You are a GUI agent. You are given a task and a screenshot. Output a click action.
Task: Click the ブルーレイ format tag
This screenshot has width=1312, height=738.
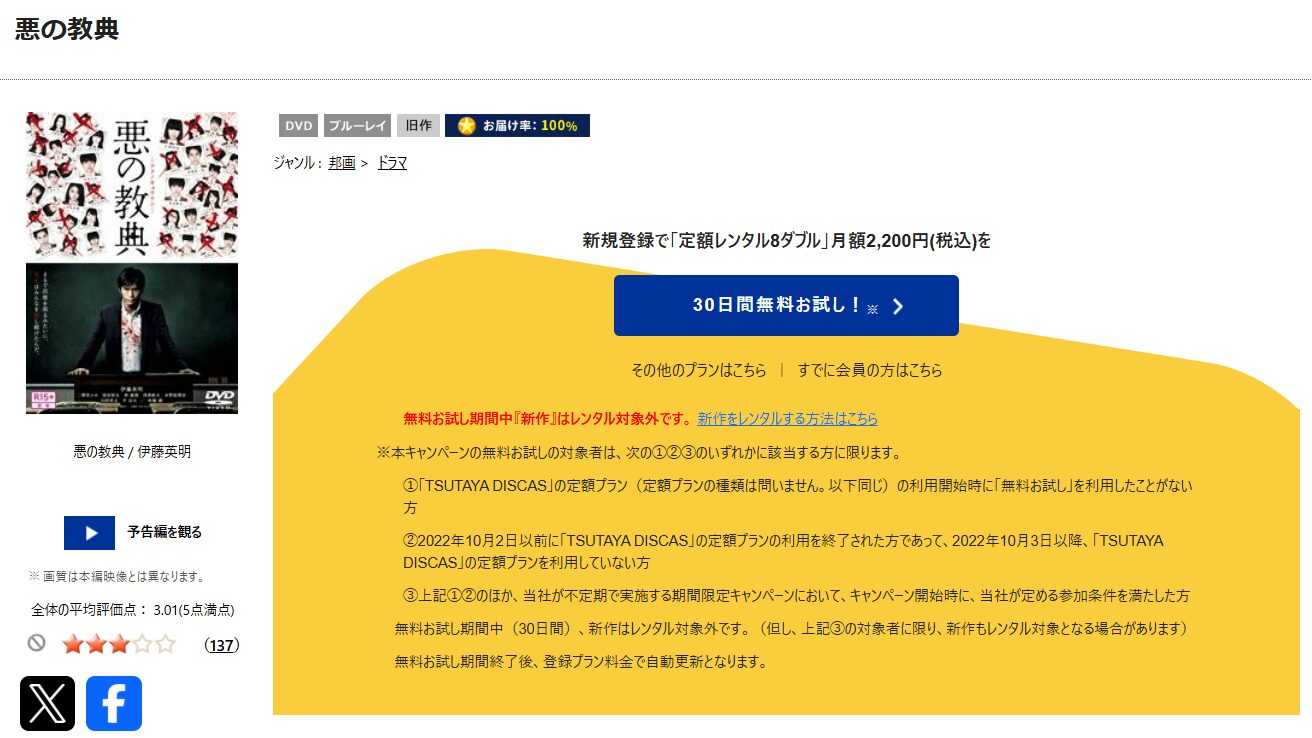pos(357,126)
